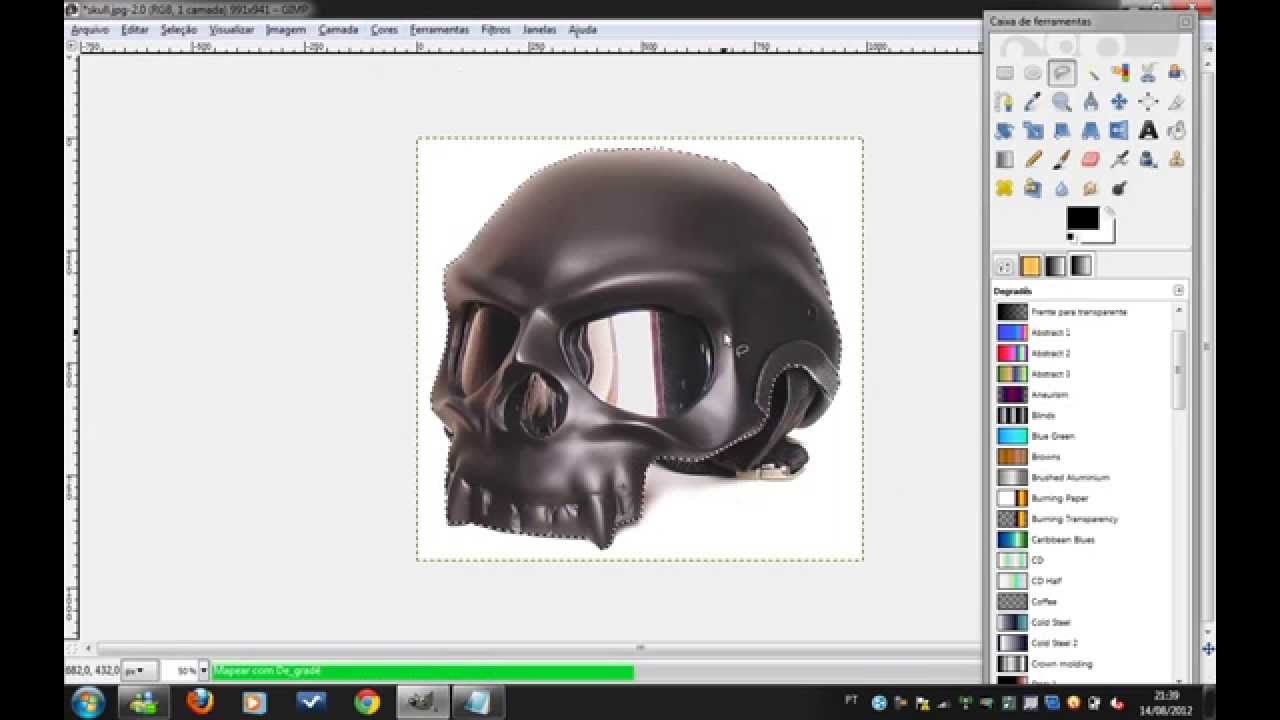Select the Rectangle Select tool
Viewport: 1280px width, 720px height.
click(1004, 73)
